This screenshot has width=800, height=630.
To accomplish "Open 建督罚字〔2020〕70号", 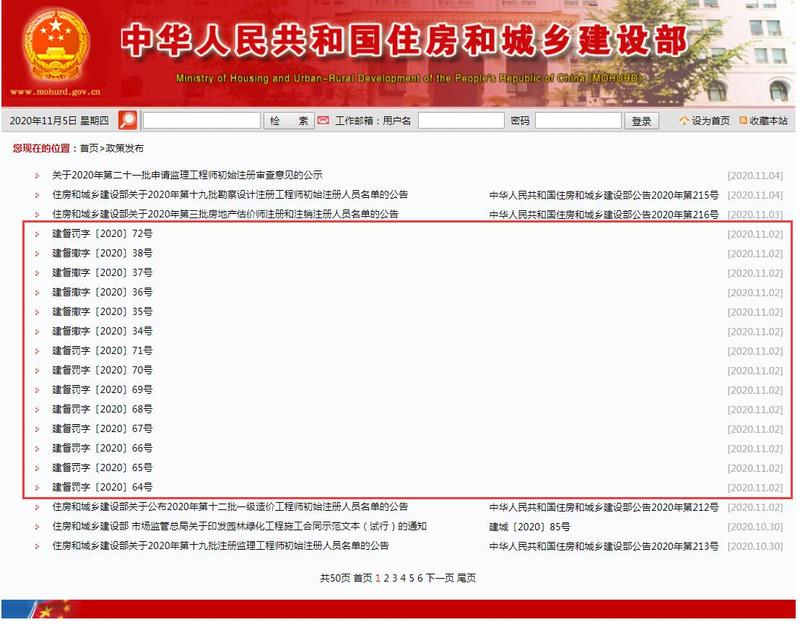I will pos(102,370).
